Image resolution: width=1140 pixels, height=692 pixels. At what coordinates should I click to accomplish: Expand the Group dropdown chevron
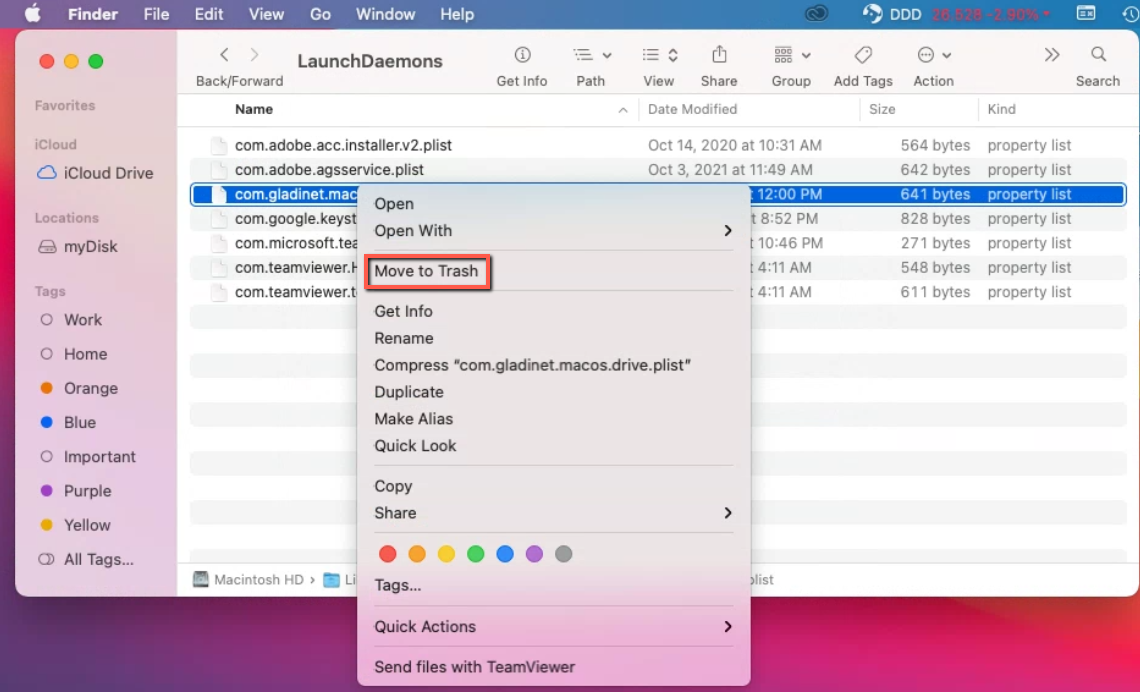point(806,55)
